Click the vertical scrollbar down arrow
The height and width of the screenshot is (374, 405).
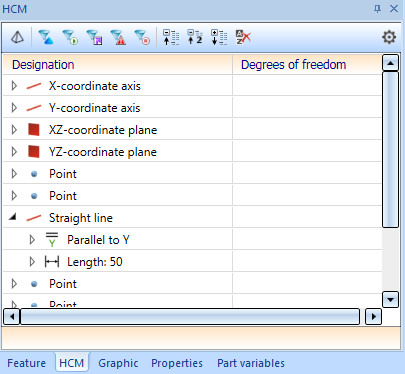[x=390, y=299]
